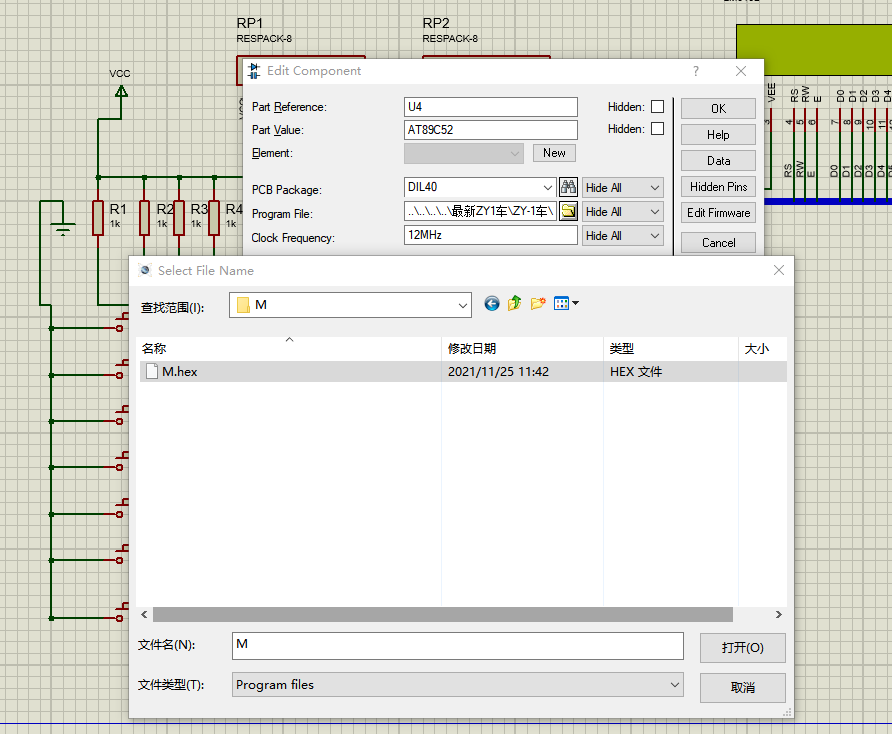Close the Select File Name dialog
Image resolution: width=892 pixels, height=734 pixels.
coord(779,270)
